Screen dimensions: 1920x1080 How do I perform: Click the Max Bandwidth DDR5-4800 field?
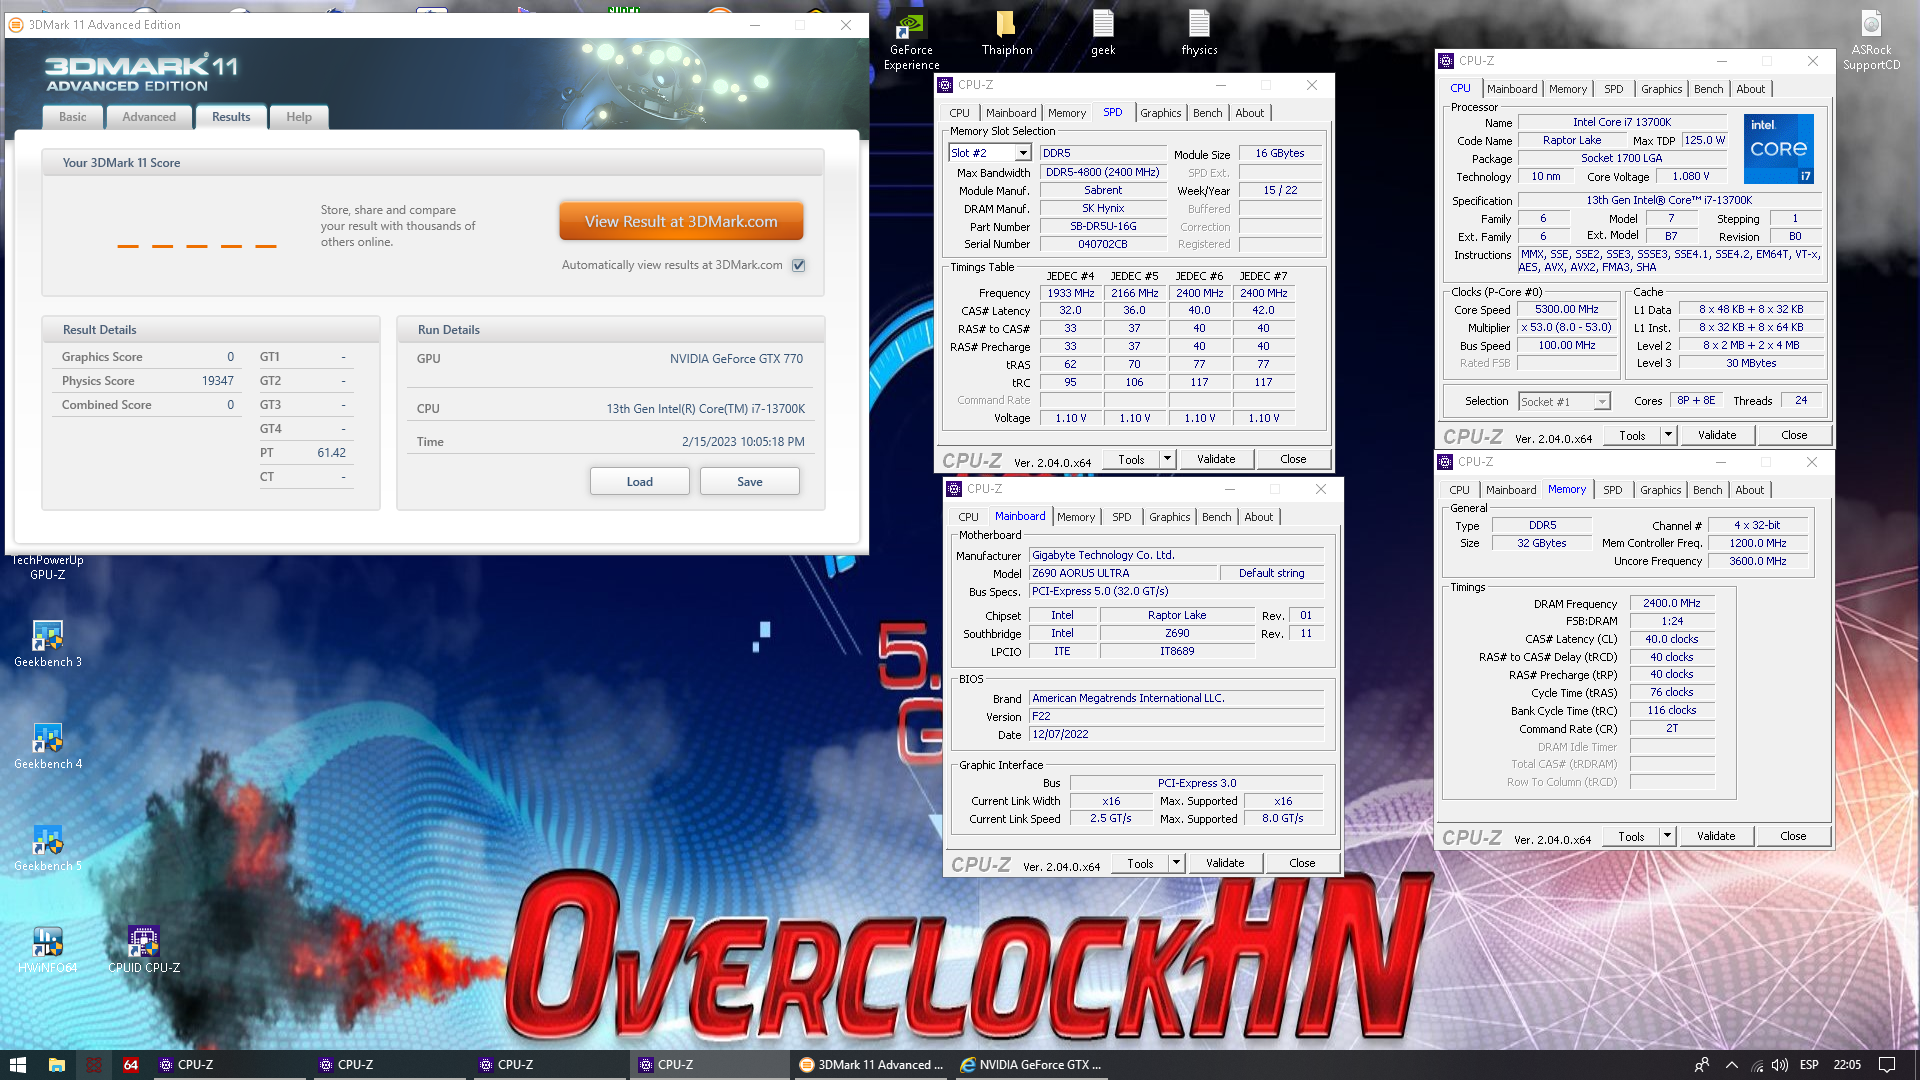tap(1103, 172)
